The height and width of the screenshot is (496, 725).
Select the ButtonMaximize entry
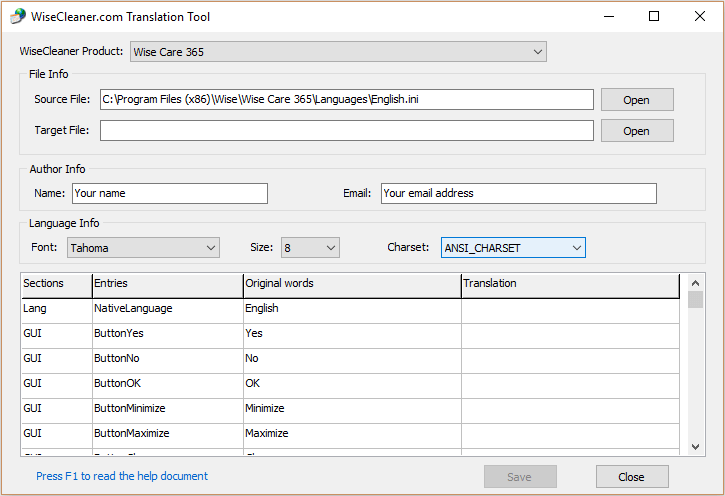(167, 435)
